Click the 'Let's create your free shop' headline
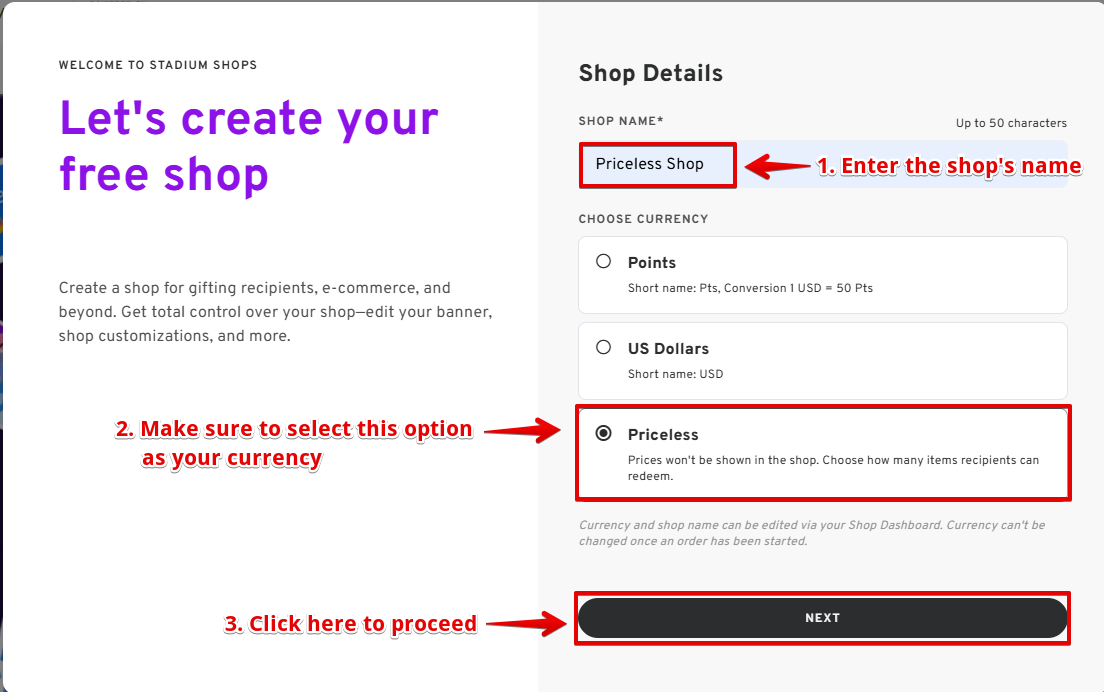 [x=249, y=146]
